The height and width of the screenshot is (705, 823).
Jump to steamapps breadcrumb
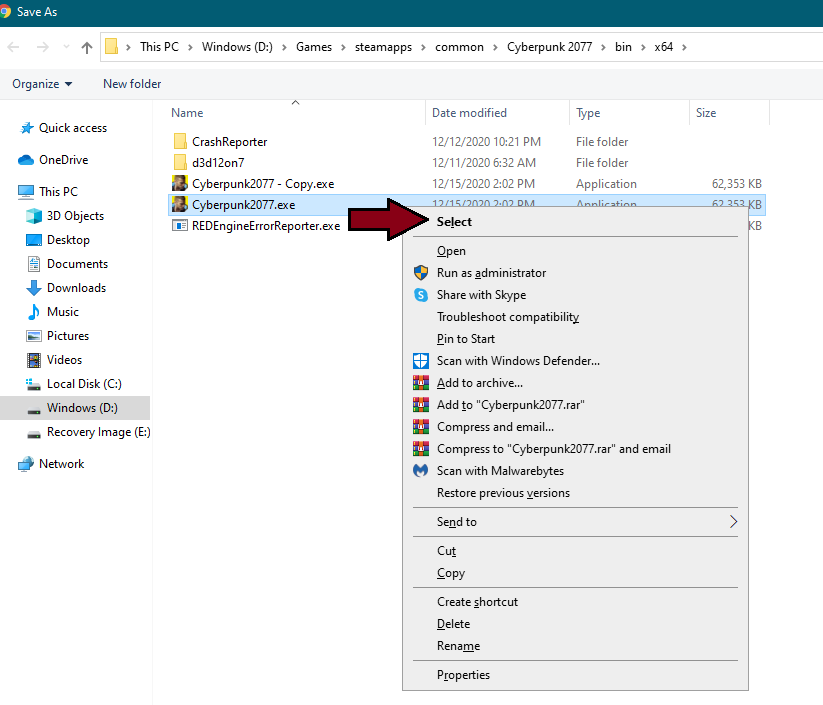[x=383, y=47]
